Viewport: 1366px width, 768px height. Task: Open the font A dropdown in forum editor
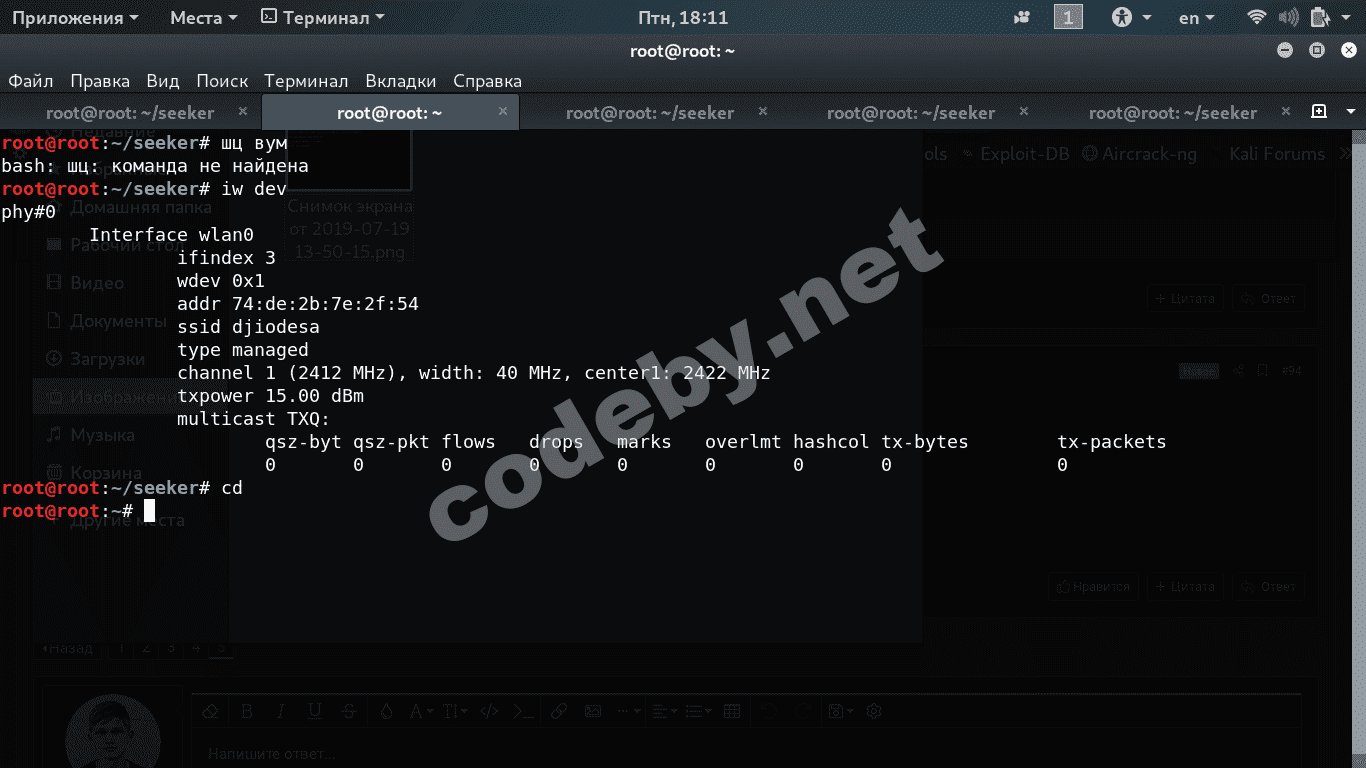click(x=421, y=711)
